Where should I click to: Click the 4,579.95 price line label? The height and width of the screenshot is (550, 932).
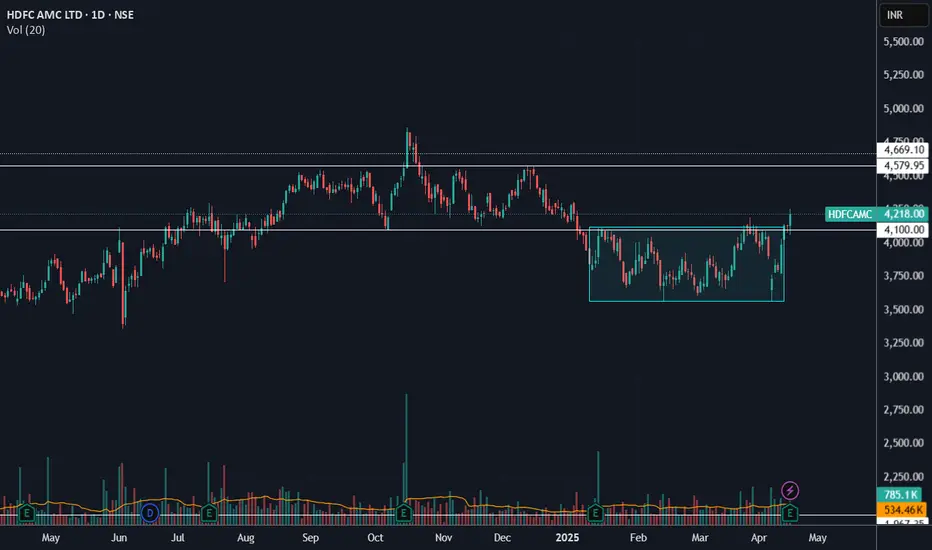902,165
